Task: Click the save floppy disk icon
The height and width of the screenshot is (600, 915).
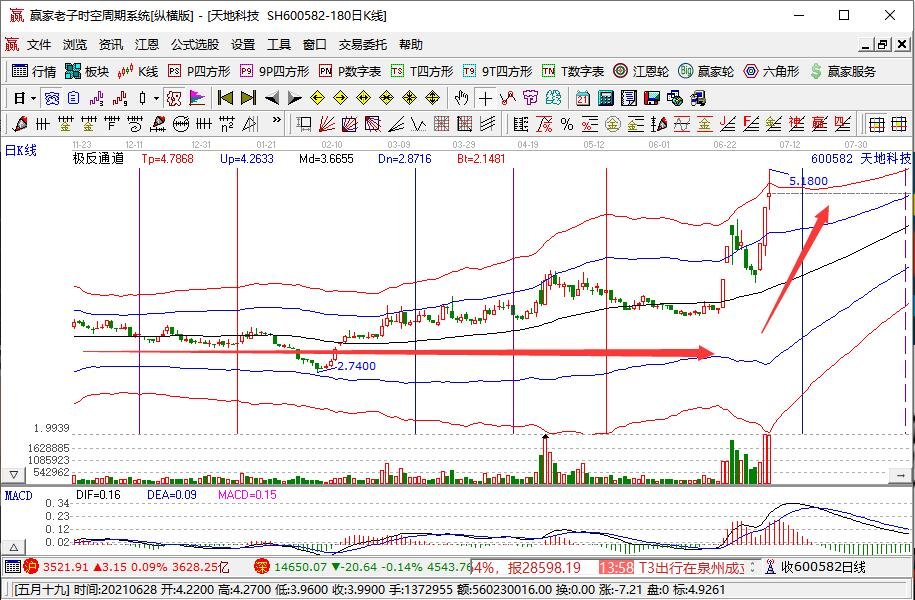Action: tap(651, 98)
